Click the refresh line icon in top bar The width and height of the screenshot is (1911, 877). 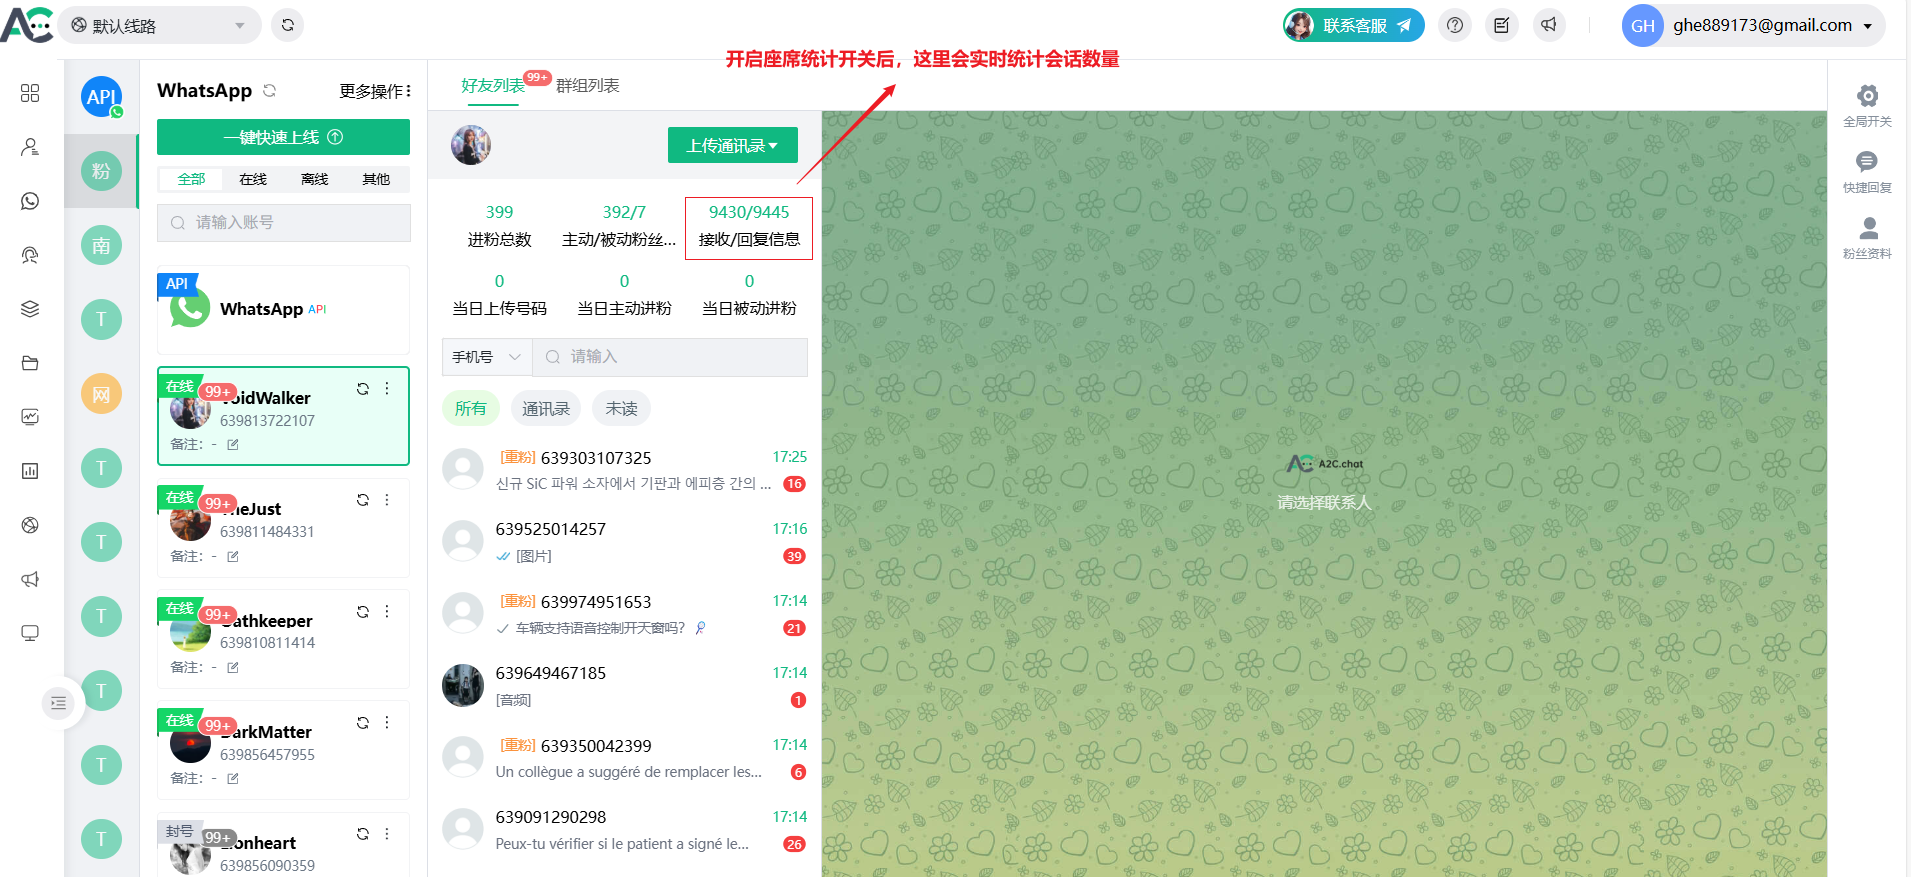[x=288, y=25]
